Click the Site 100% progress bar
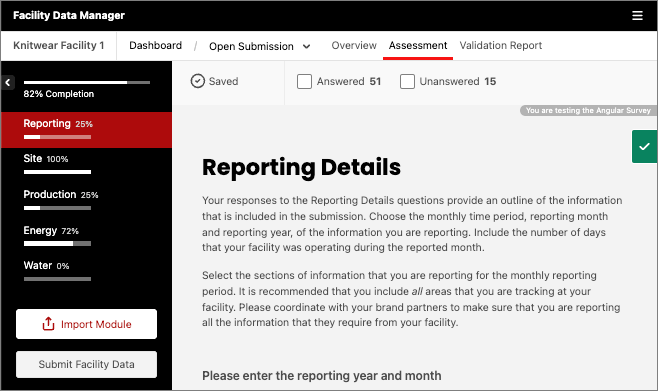658x391 pixels. (x=57, y=172)
